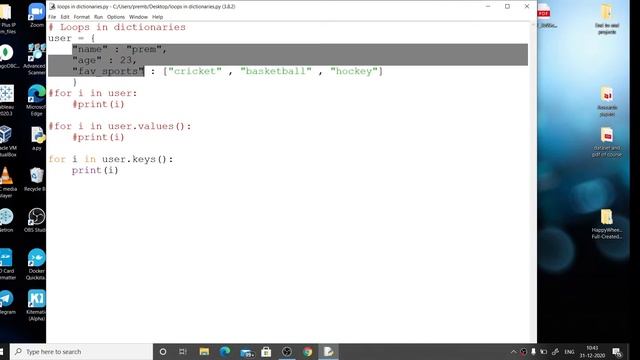This screenshot has width=640, height=360.
Task: Click the Tableau desktop icon
Action: pyautogui.click(x=7, y=100)
